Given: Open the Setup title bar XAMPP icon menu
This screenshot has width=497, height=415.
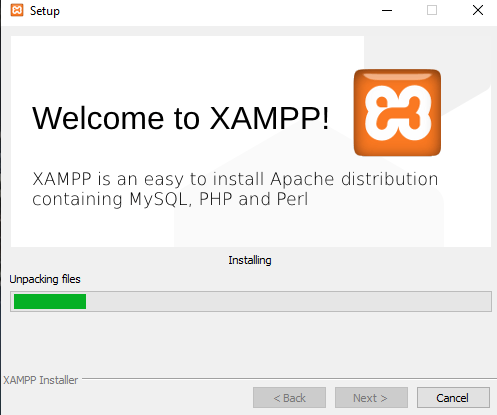Looking at the screenshot, I should pos(17,10).
